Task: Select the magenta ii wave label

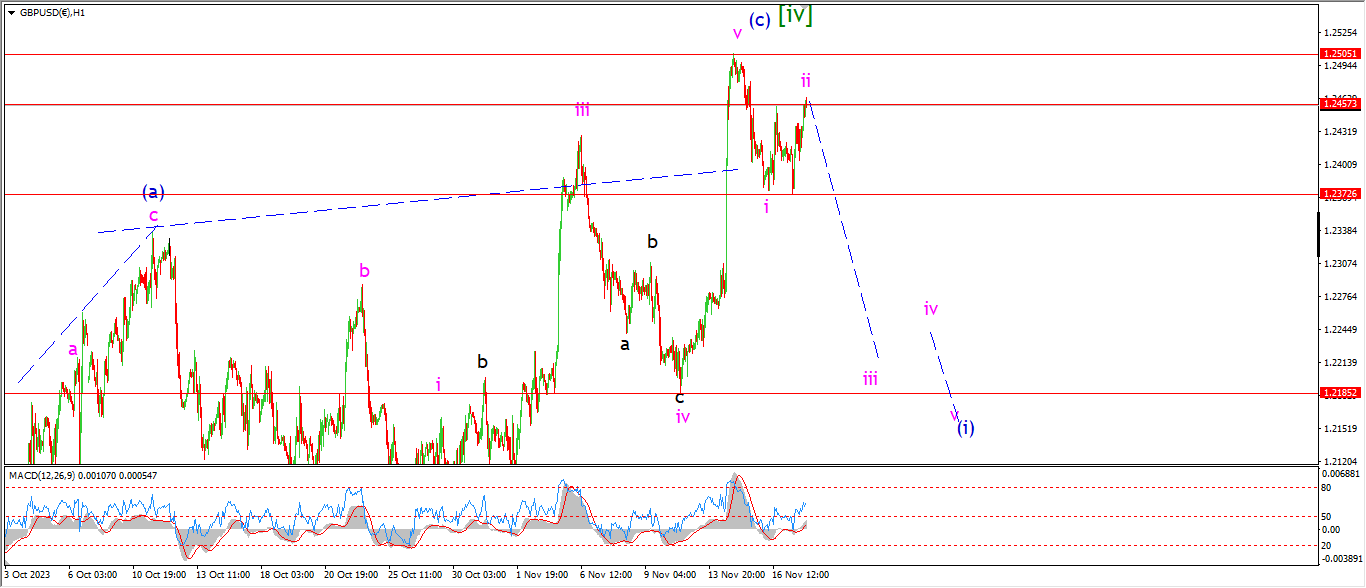Action: 805,80
